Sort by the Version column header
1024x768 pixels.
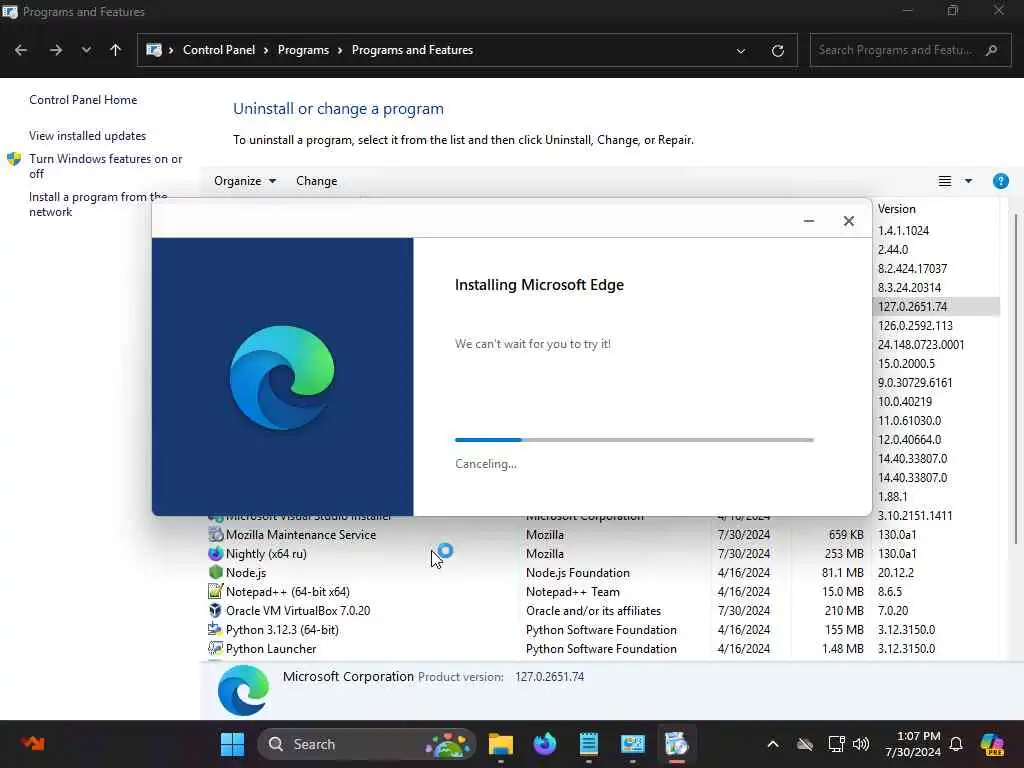point(897,209)
